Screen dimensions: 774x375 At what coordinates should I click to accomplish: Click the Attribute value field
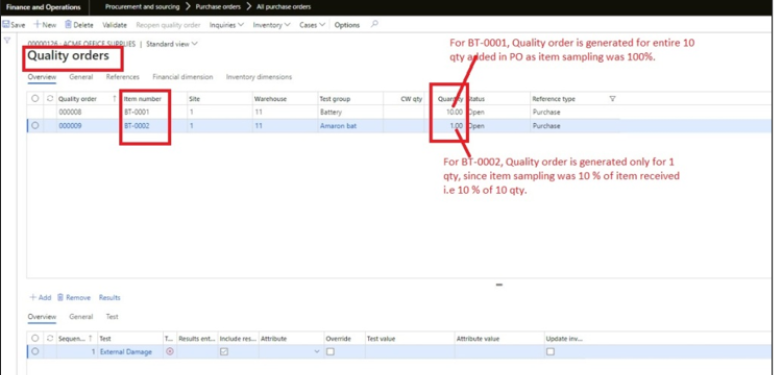tap(499, 352)
